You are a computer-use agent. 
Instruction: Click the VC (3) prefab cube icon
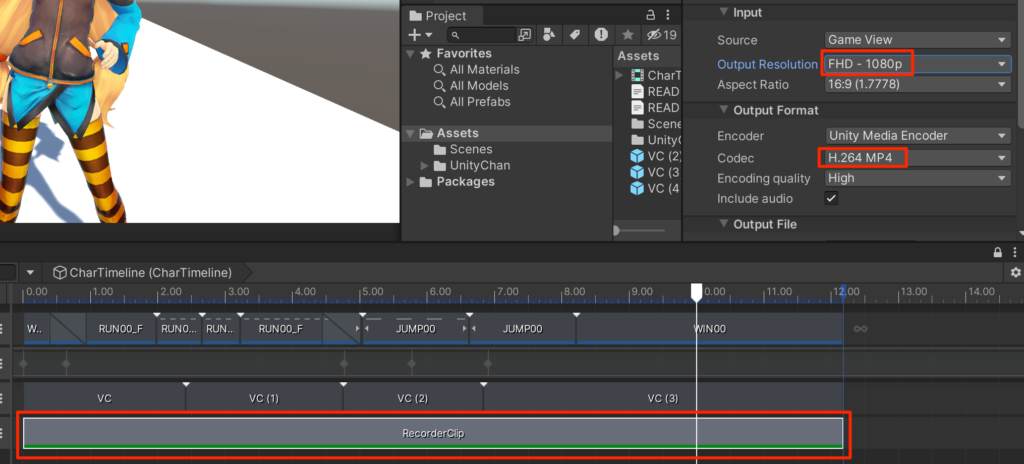(637, 172)
